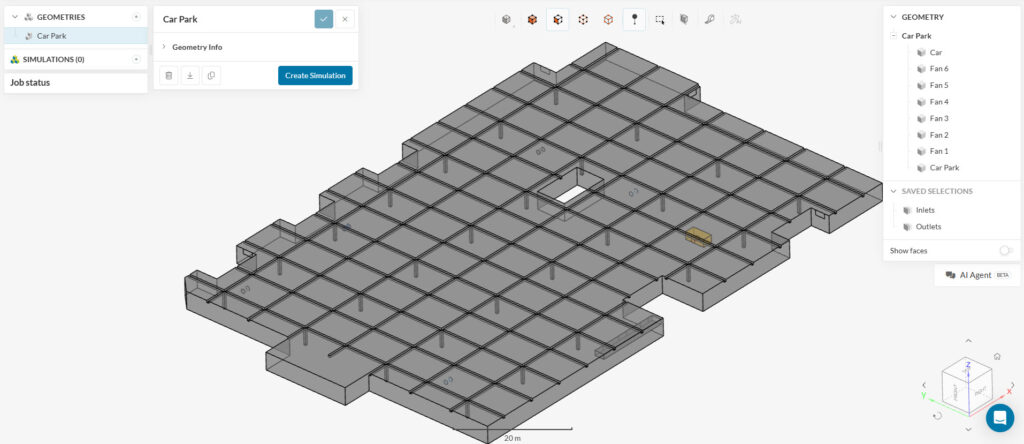Screen dimensions: 1024x444
Task: Click the yellow car box in the 3D model
Action: [x=698, y=236]
